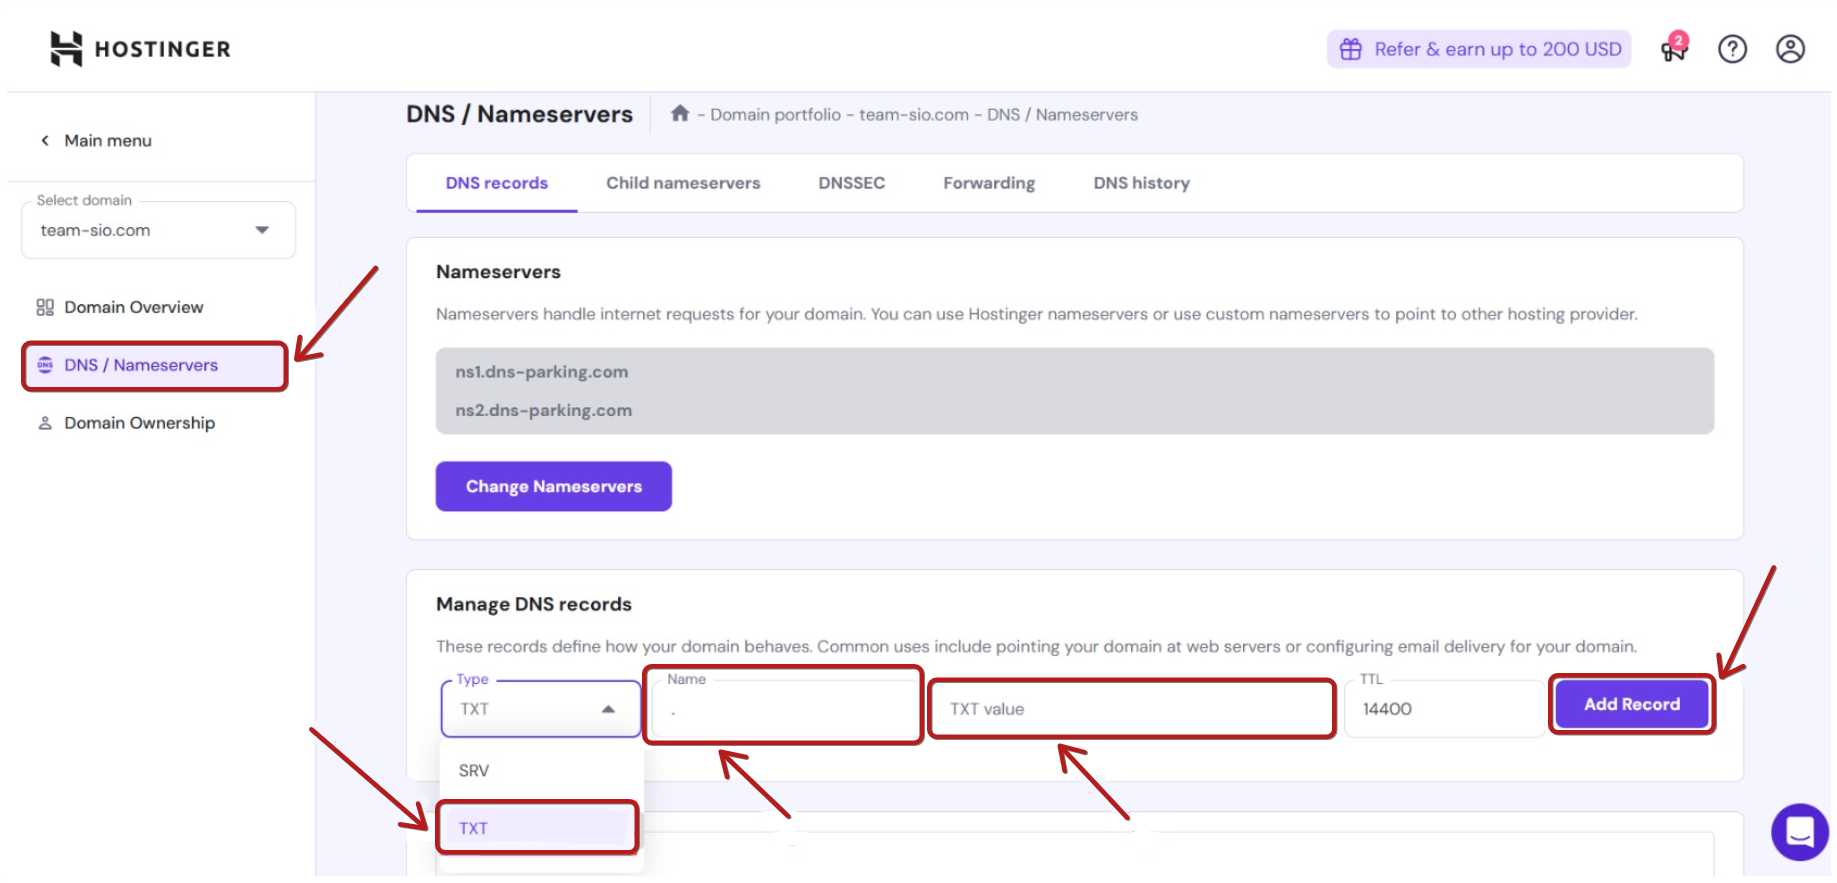Select ns2.dns-parking.com text

coord(543,410)
